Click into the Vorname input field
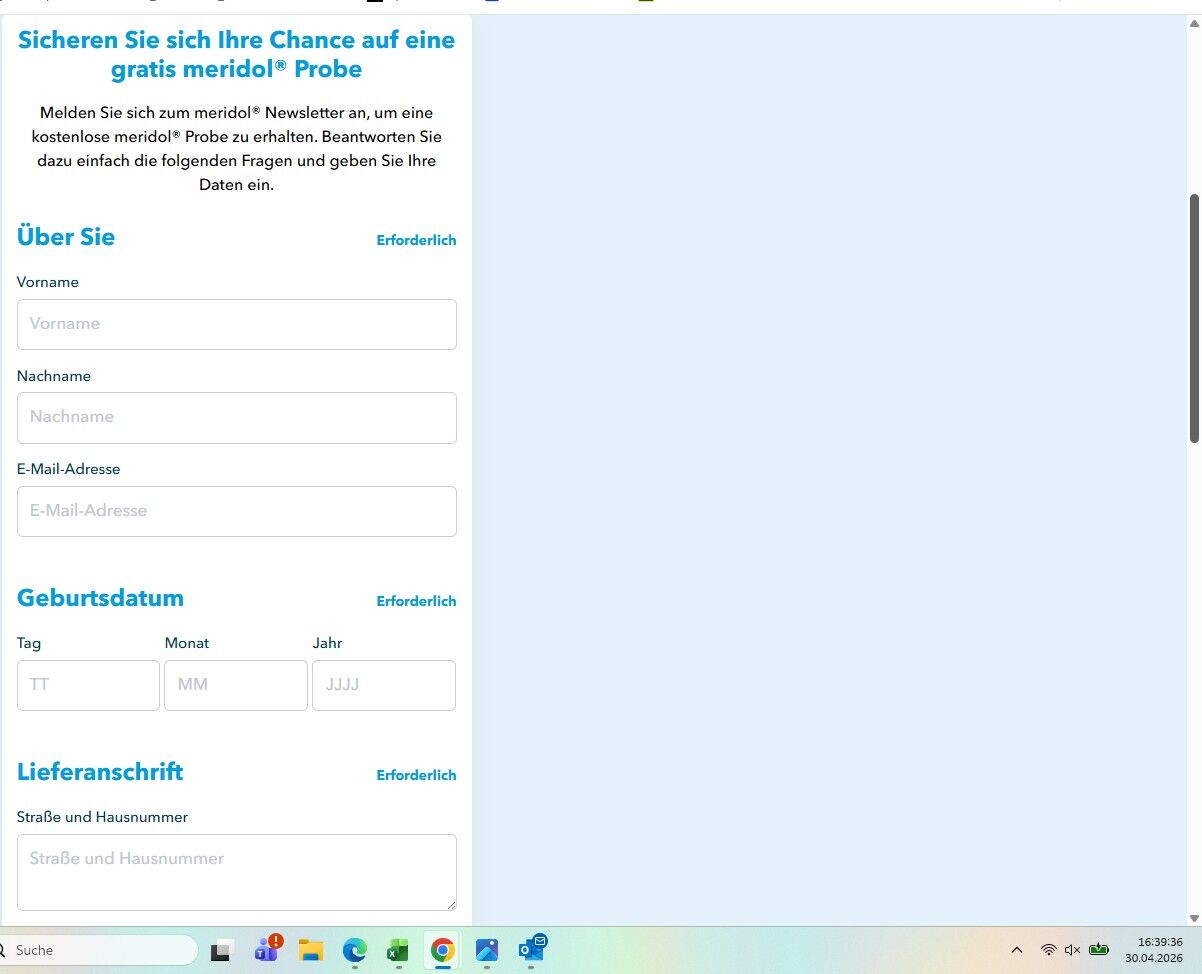 (x=236, y=324)
